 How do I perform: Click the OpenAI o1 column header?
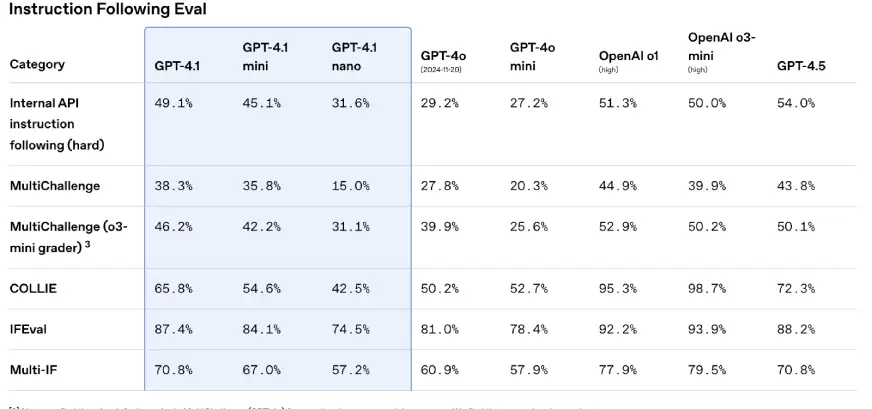(x=628, y=57)
